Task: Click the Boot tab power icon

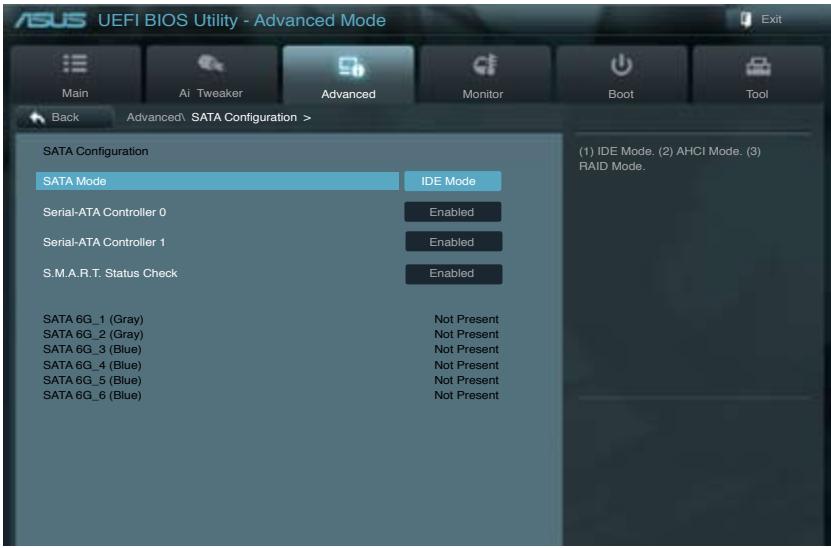Action: 621,65
